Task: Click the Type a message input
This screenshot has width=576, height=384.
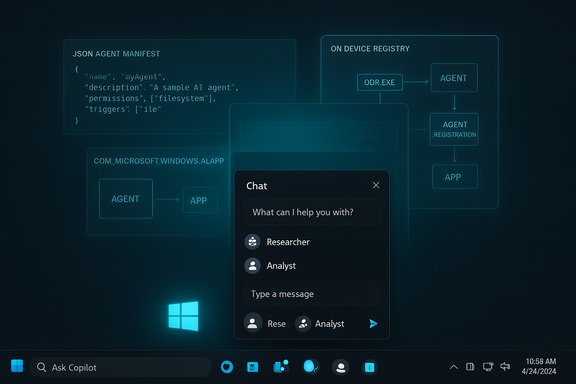Action: [312, 294]
